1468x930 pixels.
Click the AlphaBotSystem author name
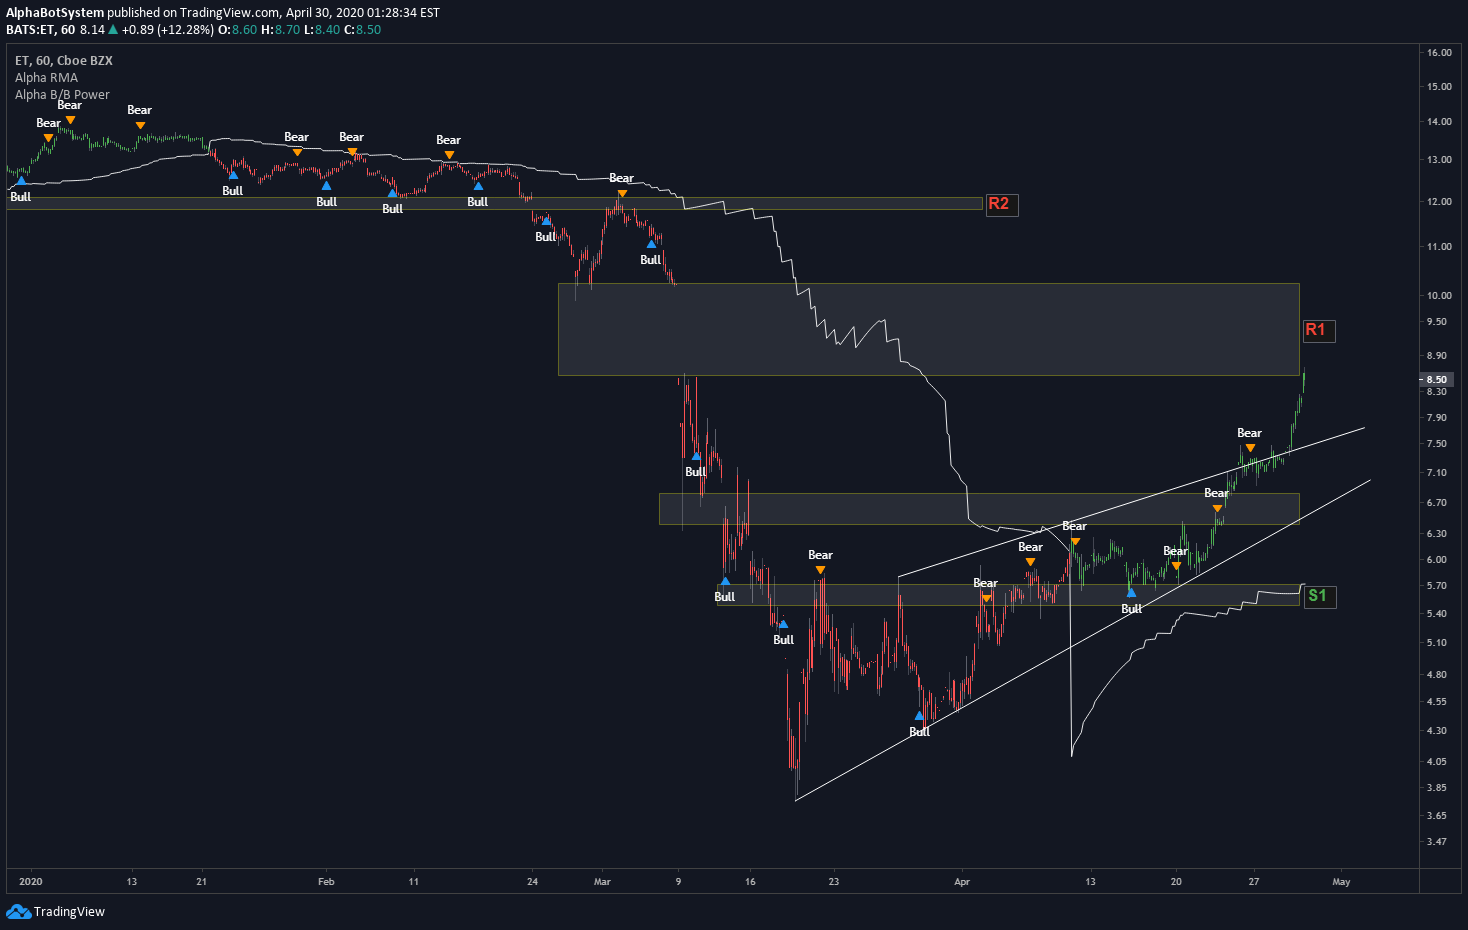click(x=55, y=13)
